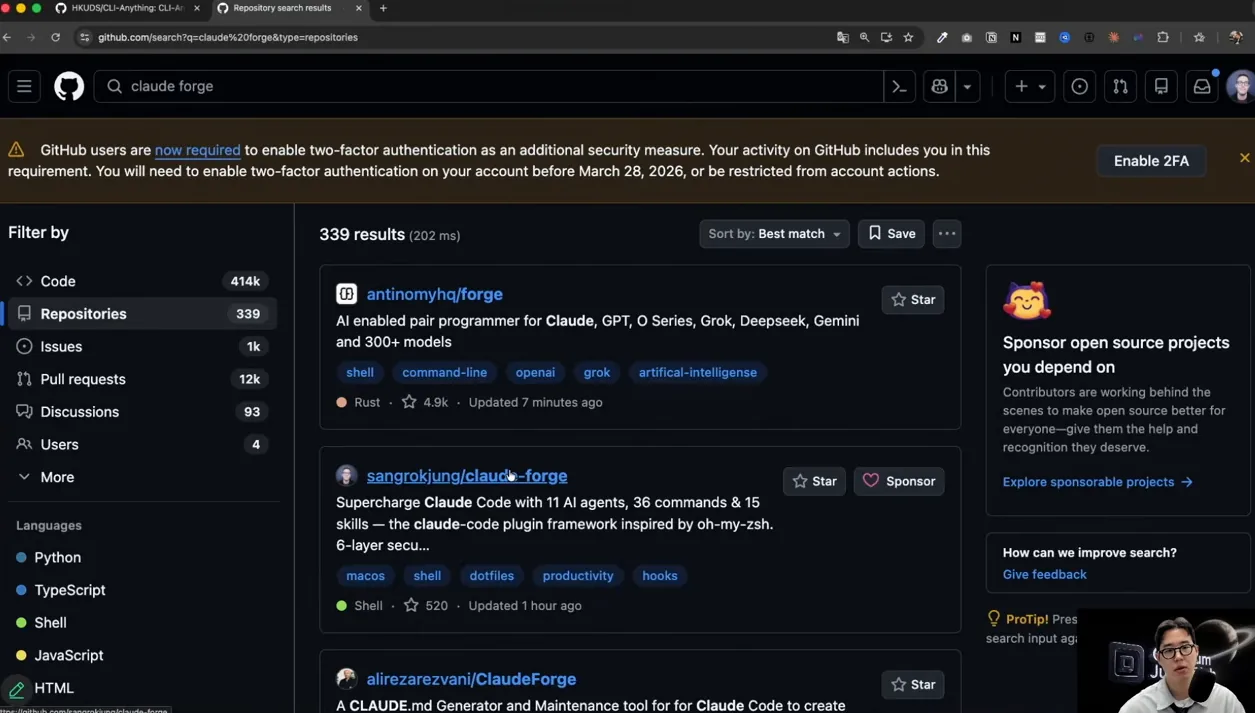Click the browser address bar URL
The height and width of the screenshot is (713, 1255).
pos(228,37)
